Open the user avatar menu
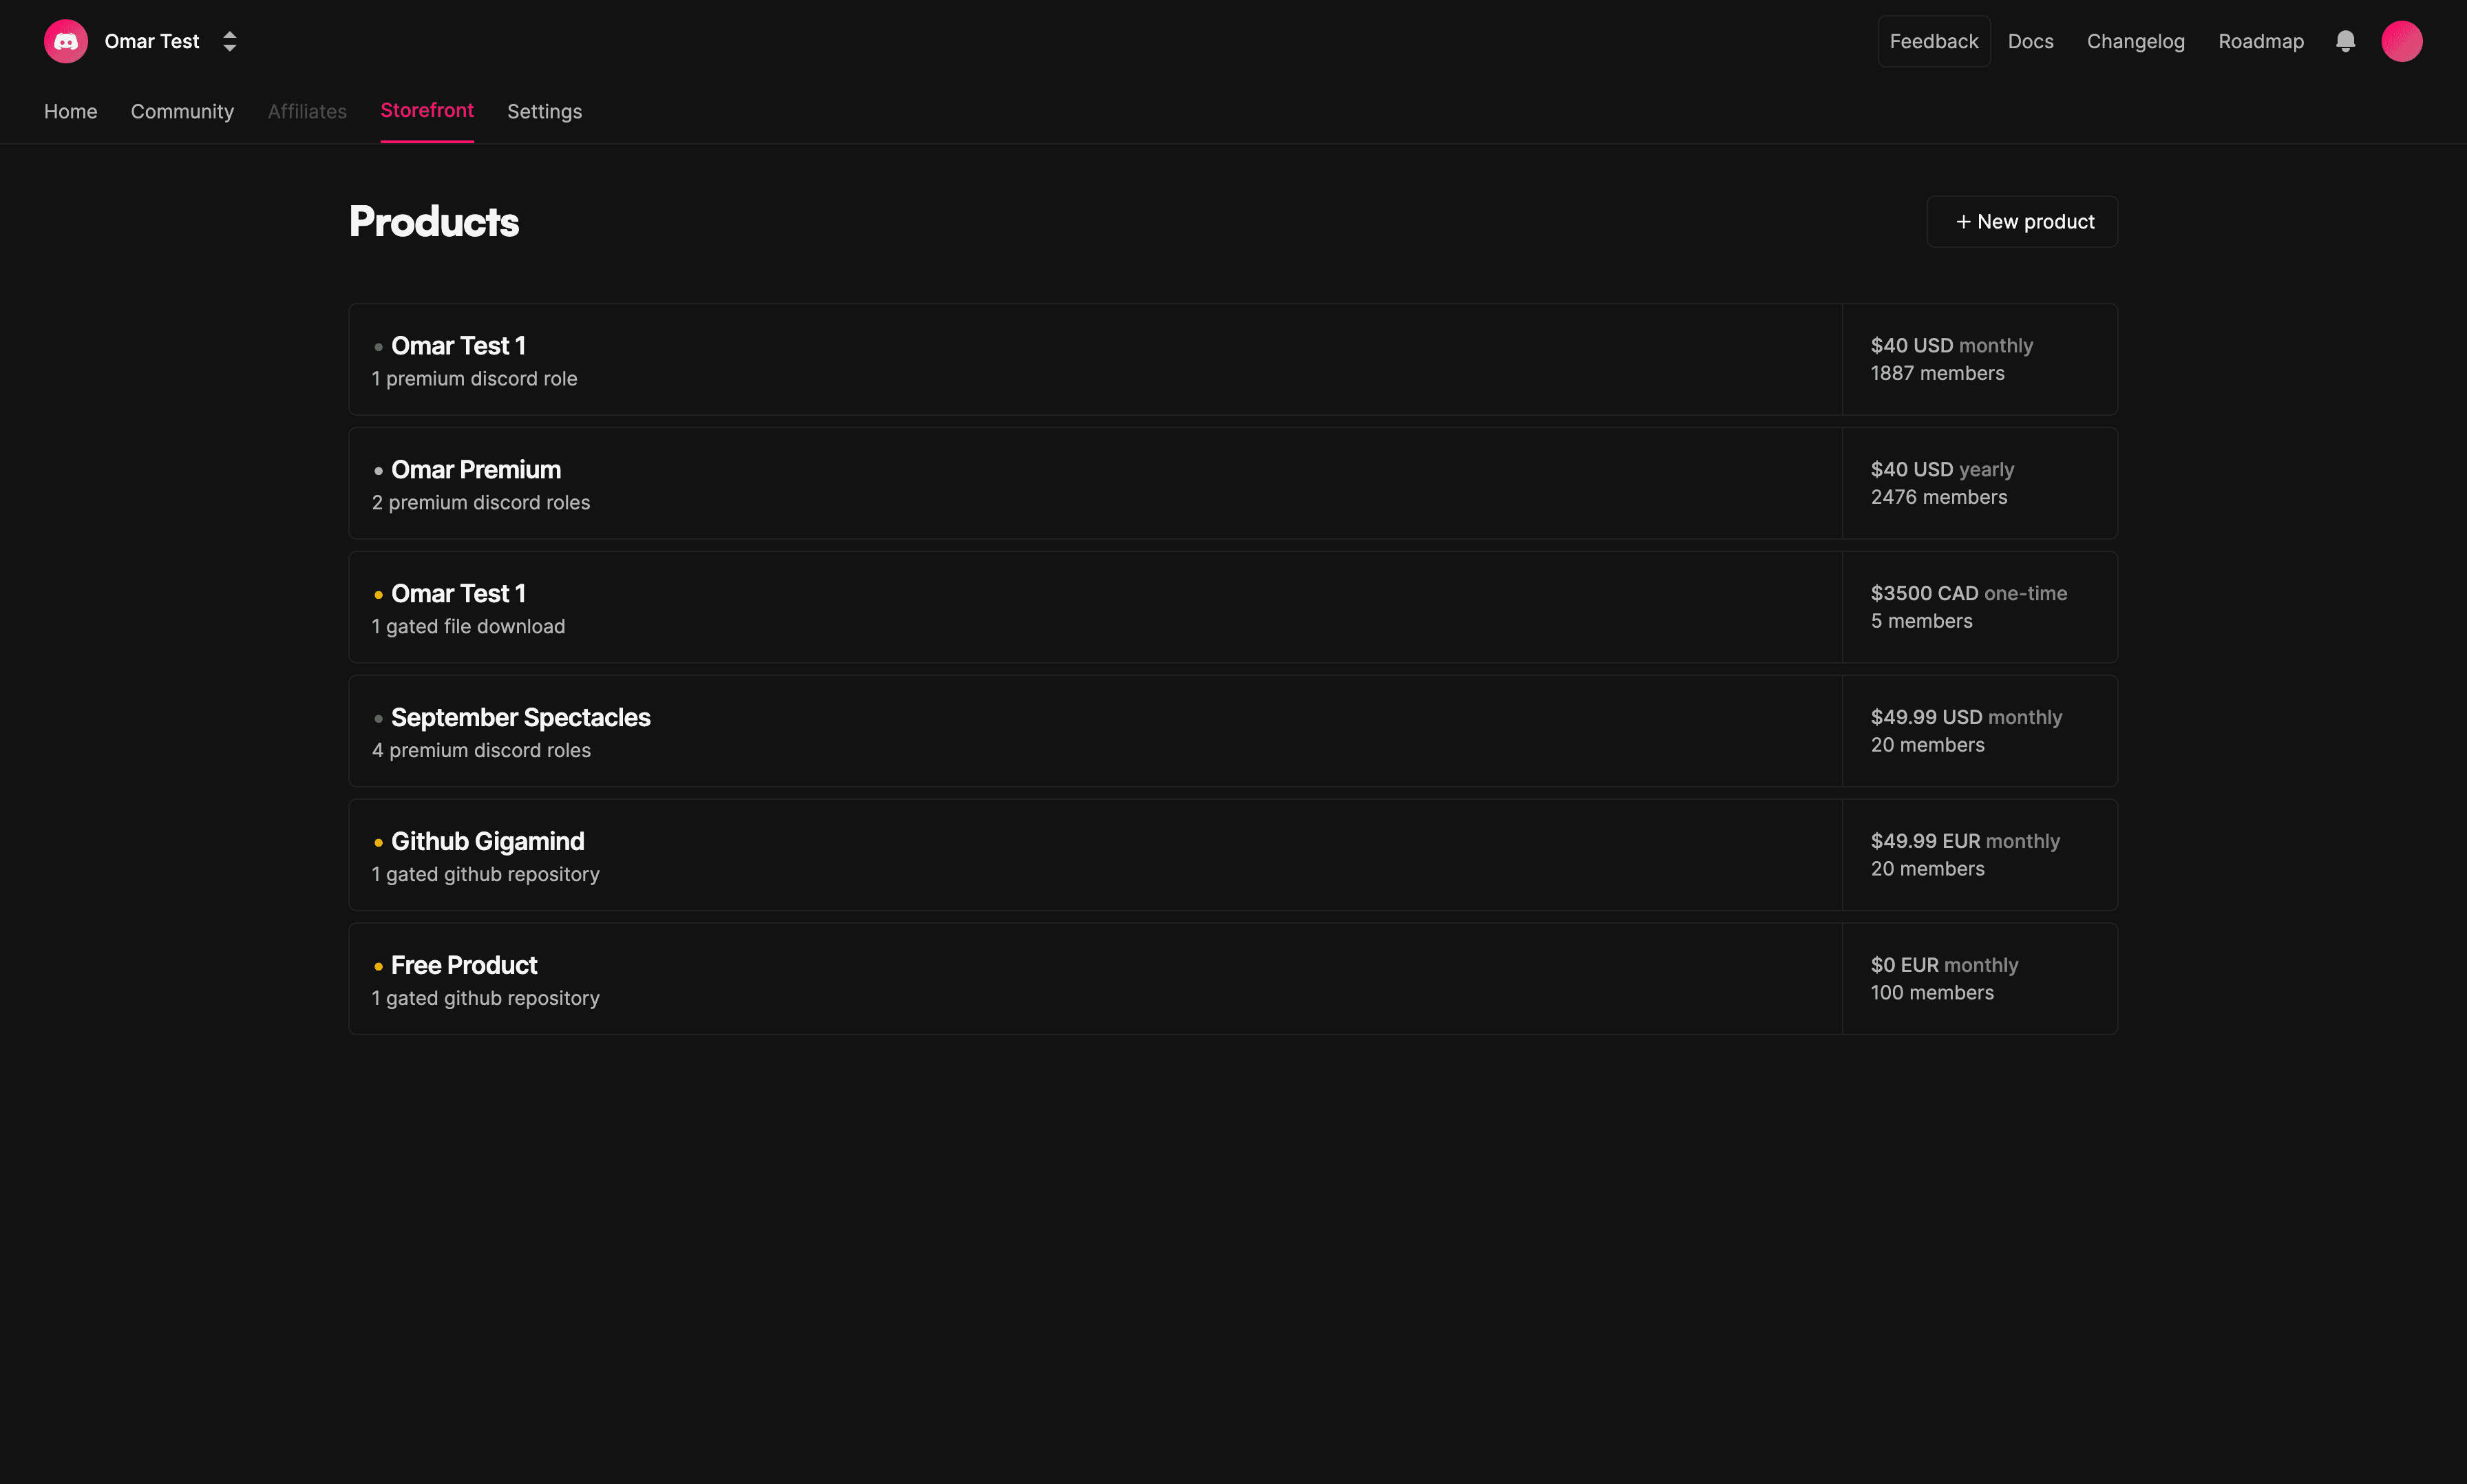The image size is (2467, 1484). coord(2401,41)
